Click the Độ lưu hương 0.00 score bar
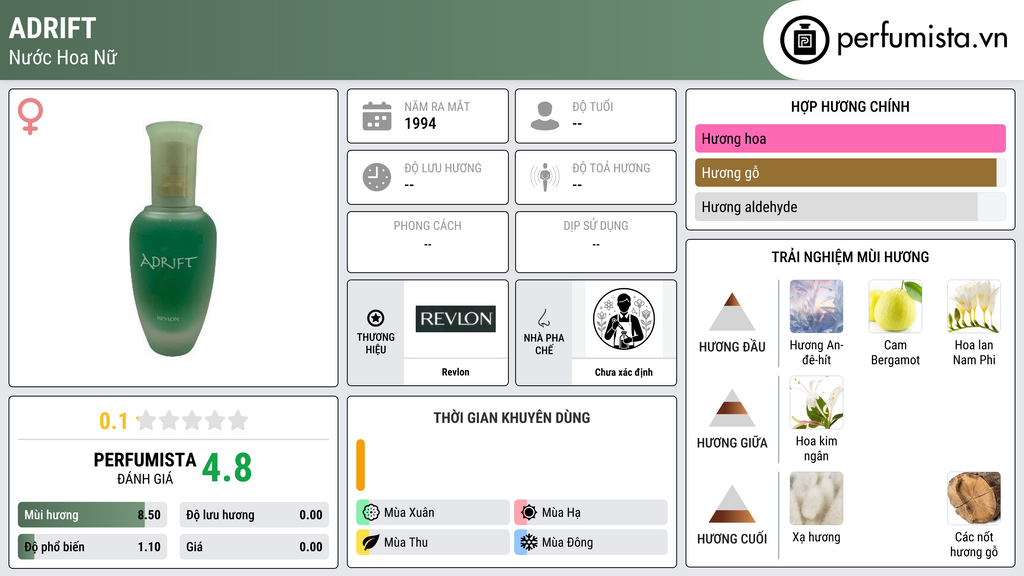1024x576 pixels. click(x=254, y=515)
